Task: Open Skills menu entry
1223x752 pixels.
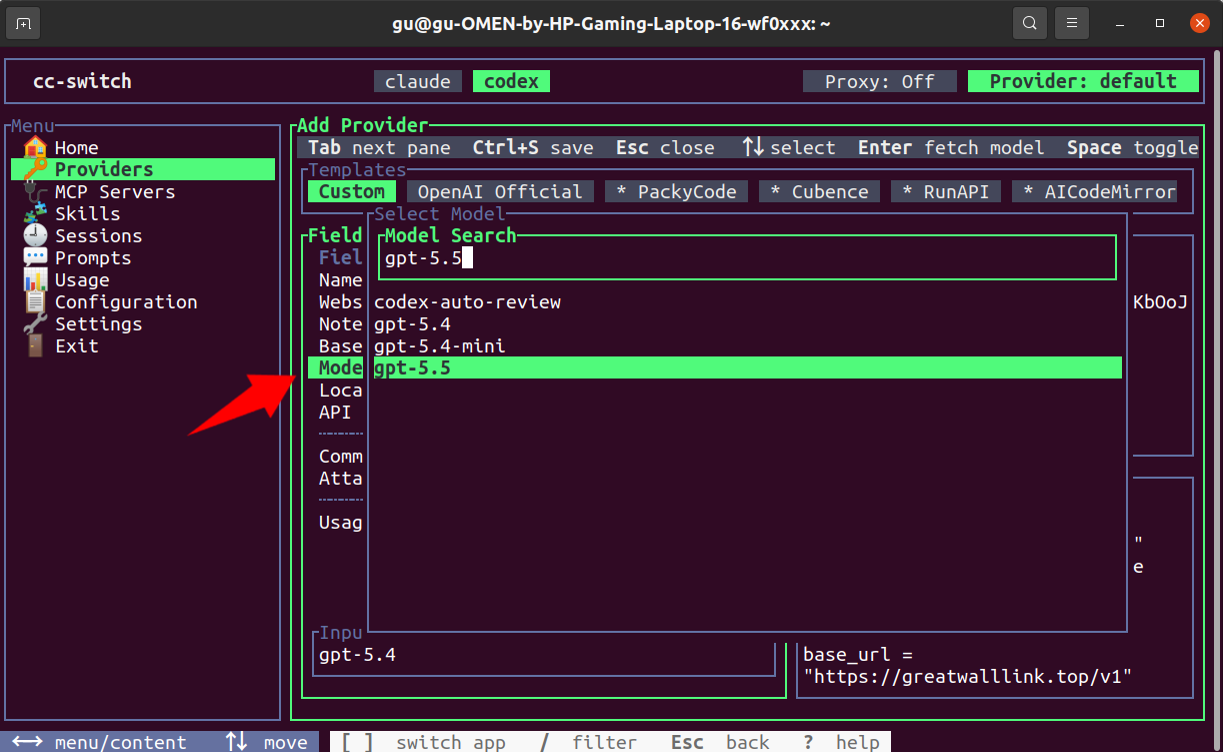Action: coord(87,214)
